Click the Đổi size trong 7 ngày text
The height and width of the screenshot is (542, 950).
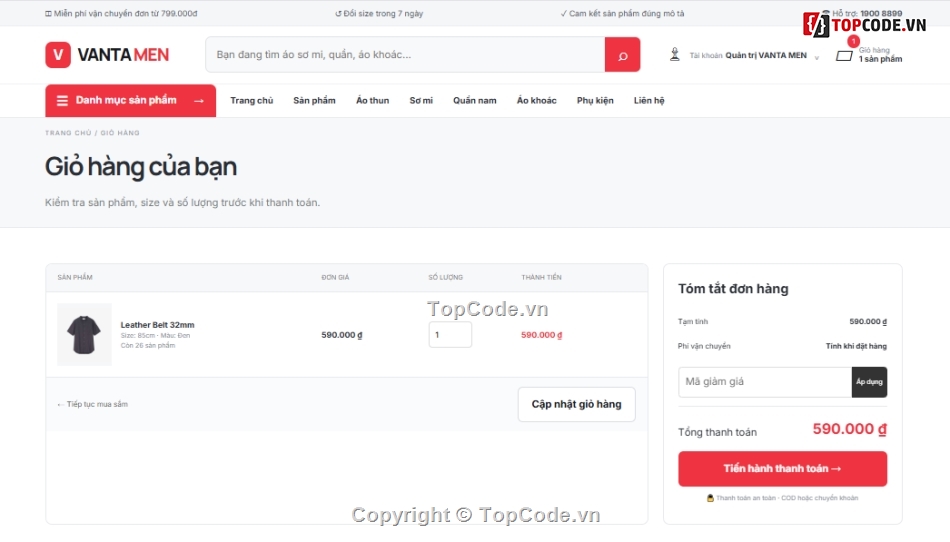coord(379,13)
